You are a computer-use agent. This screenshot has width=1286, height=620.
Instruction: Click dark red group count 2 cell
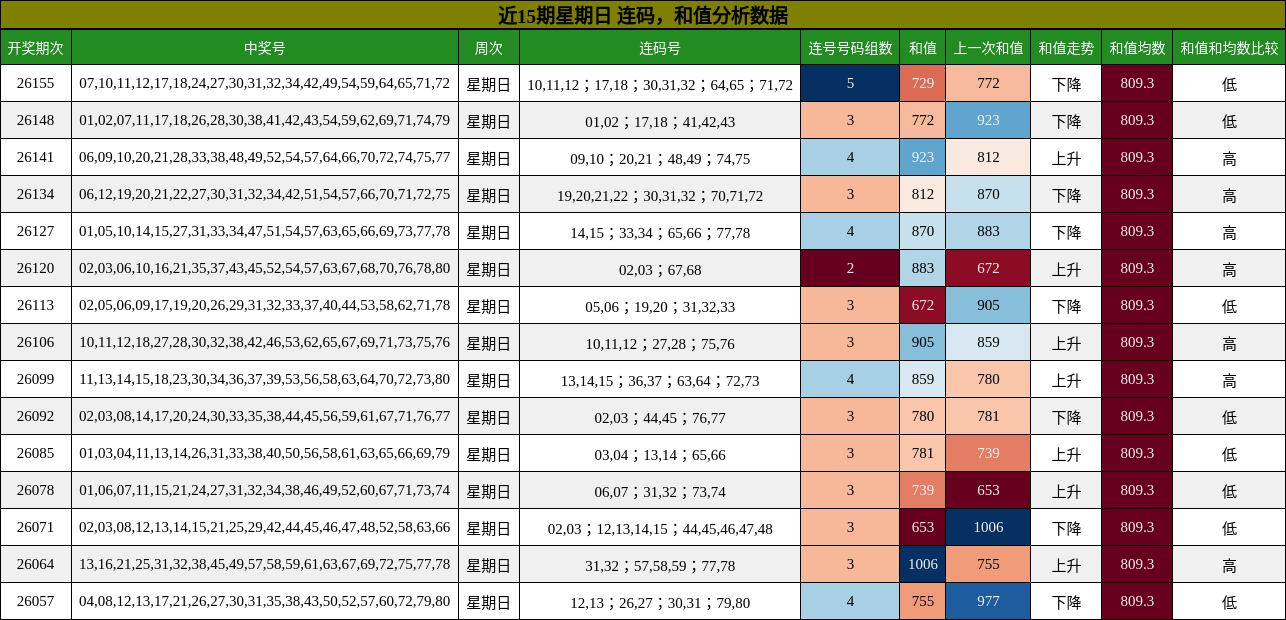pyautogui.click(x=850, y=269)
